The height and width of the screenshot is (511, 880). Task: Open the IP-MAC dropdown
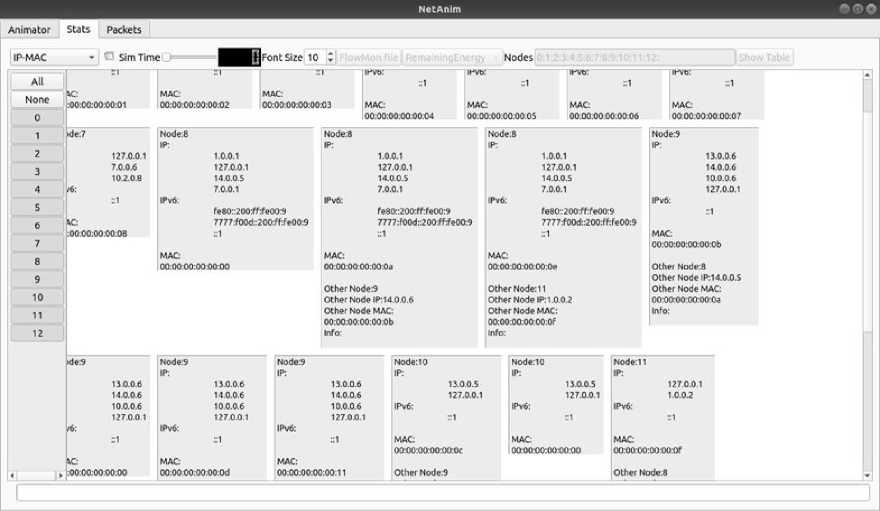[x=54, y=57]
